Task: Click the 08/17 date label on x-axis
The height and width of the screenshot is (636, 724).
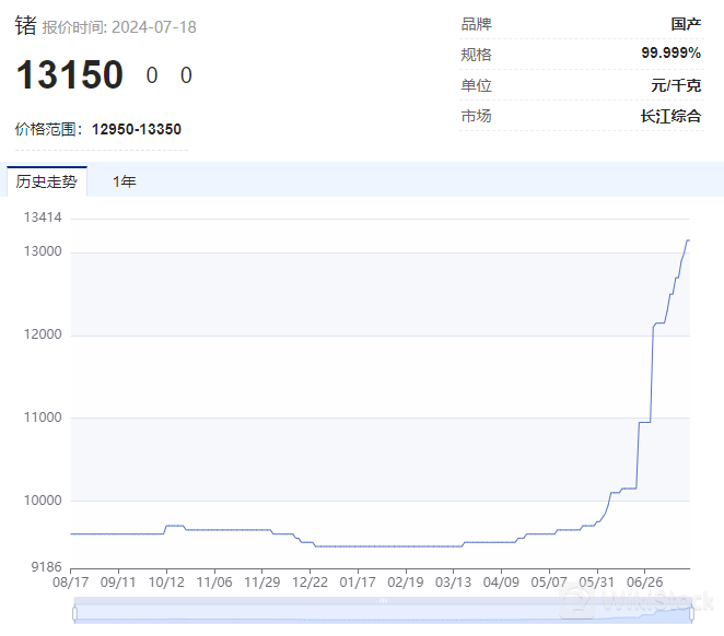Action: [x=70, y=580]
